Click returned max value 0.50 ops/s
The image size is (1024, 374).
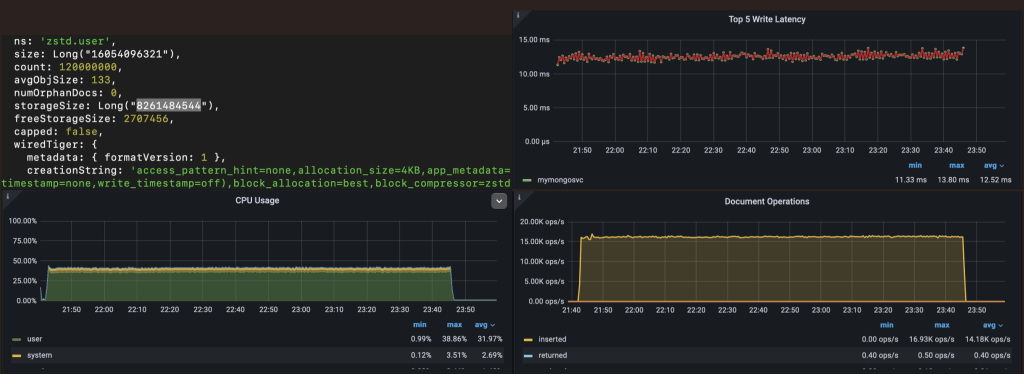[x=936, y=355]
